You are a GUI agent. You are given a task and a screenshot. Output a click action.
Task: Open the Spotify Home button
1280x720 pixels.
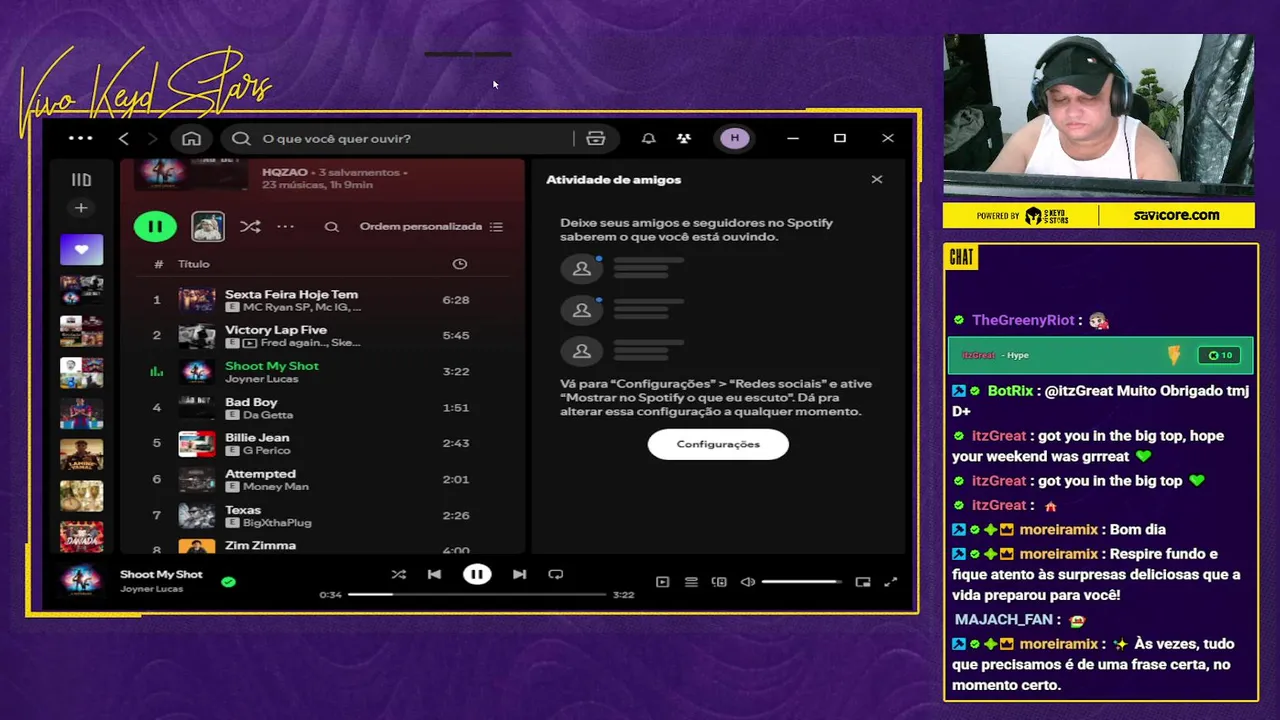coord(191,138)
